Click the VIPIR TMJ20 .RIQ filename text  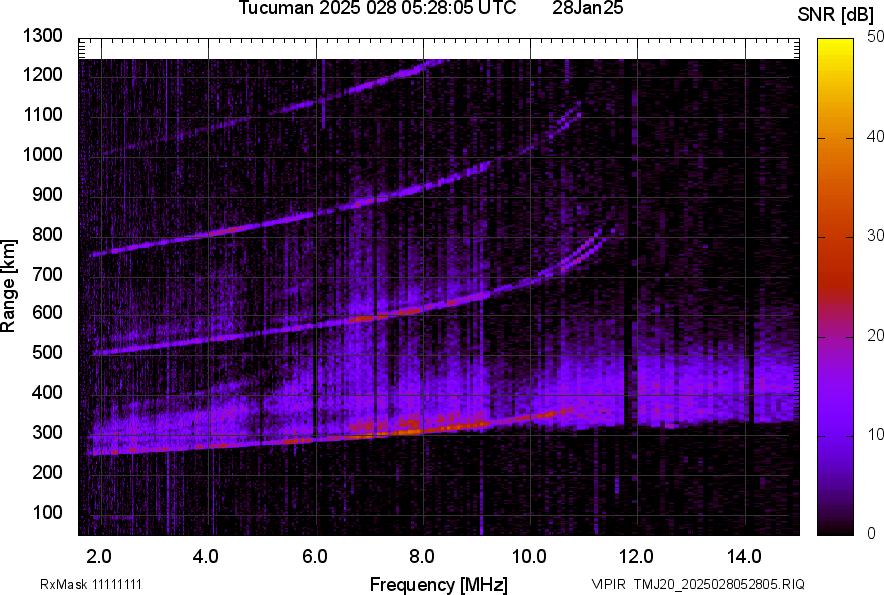pyautogui.click(x=697, y=584)
